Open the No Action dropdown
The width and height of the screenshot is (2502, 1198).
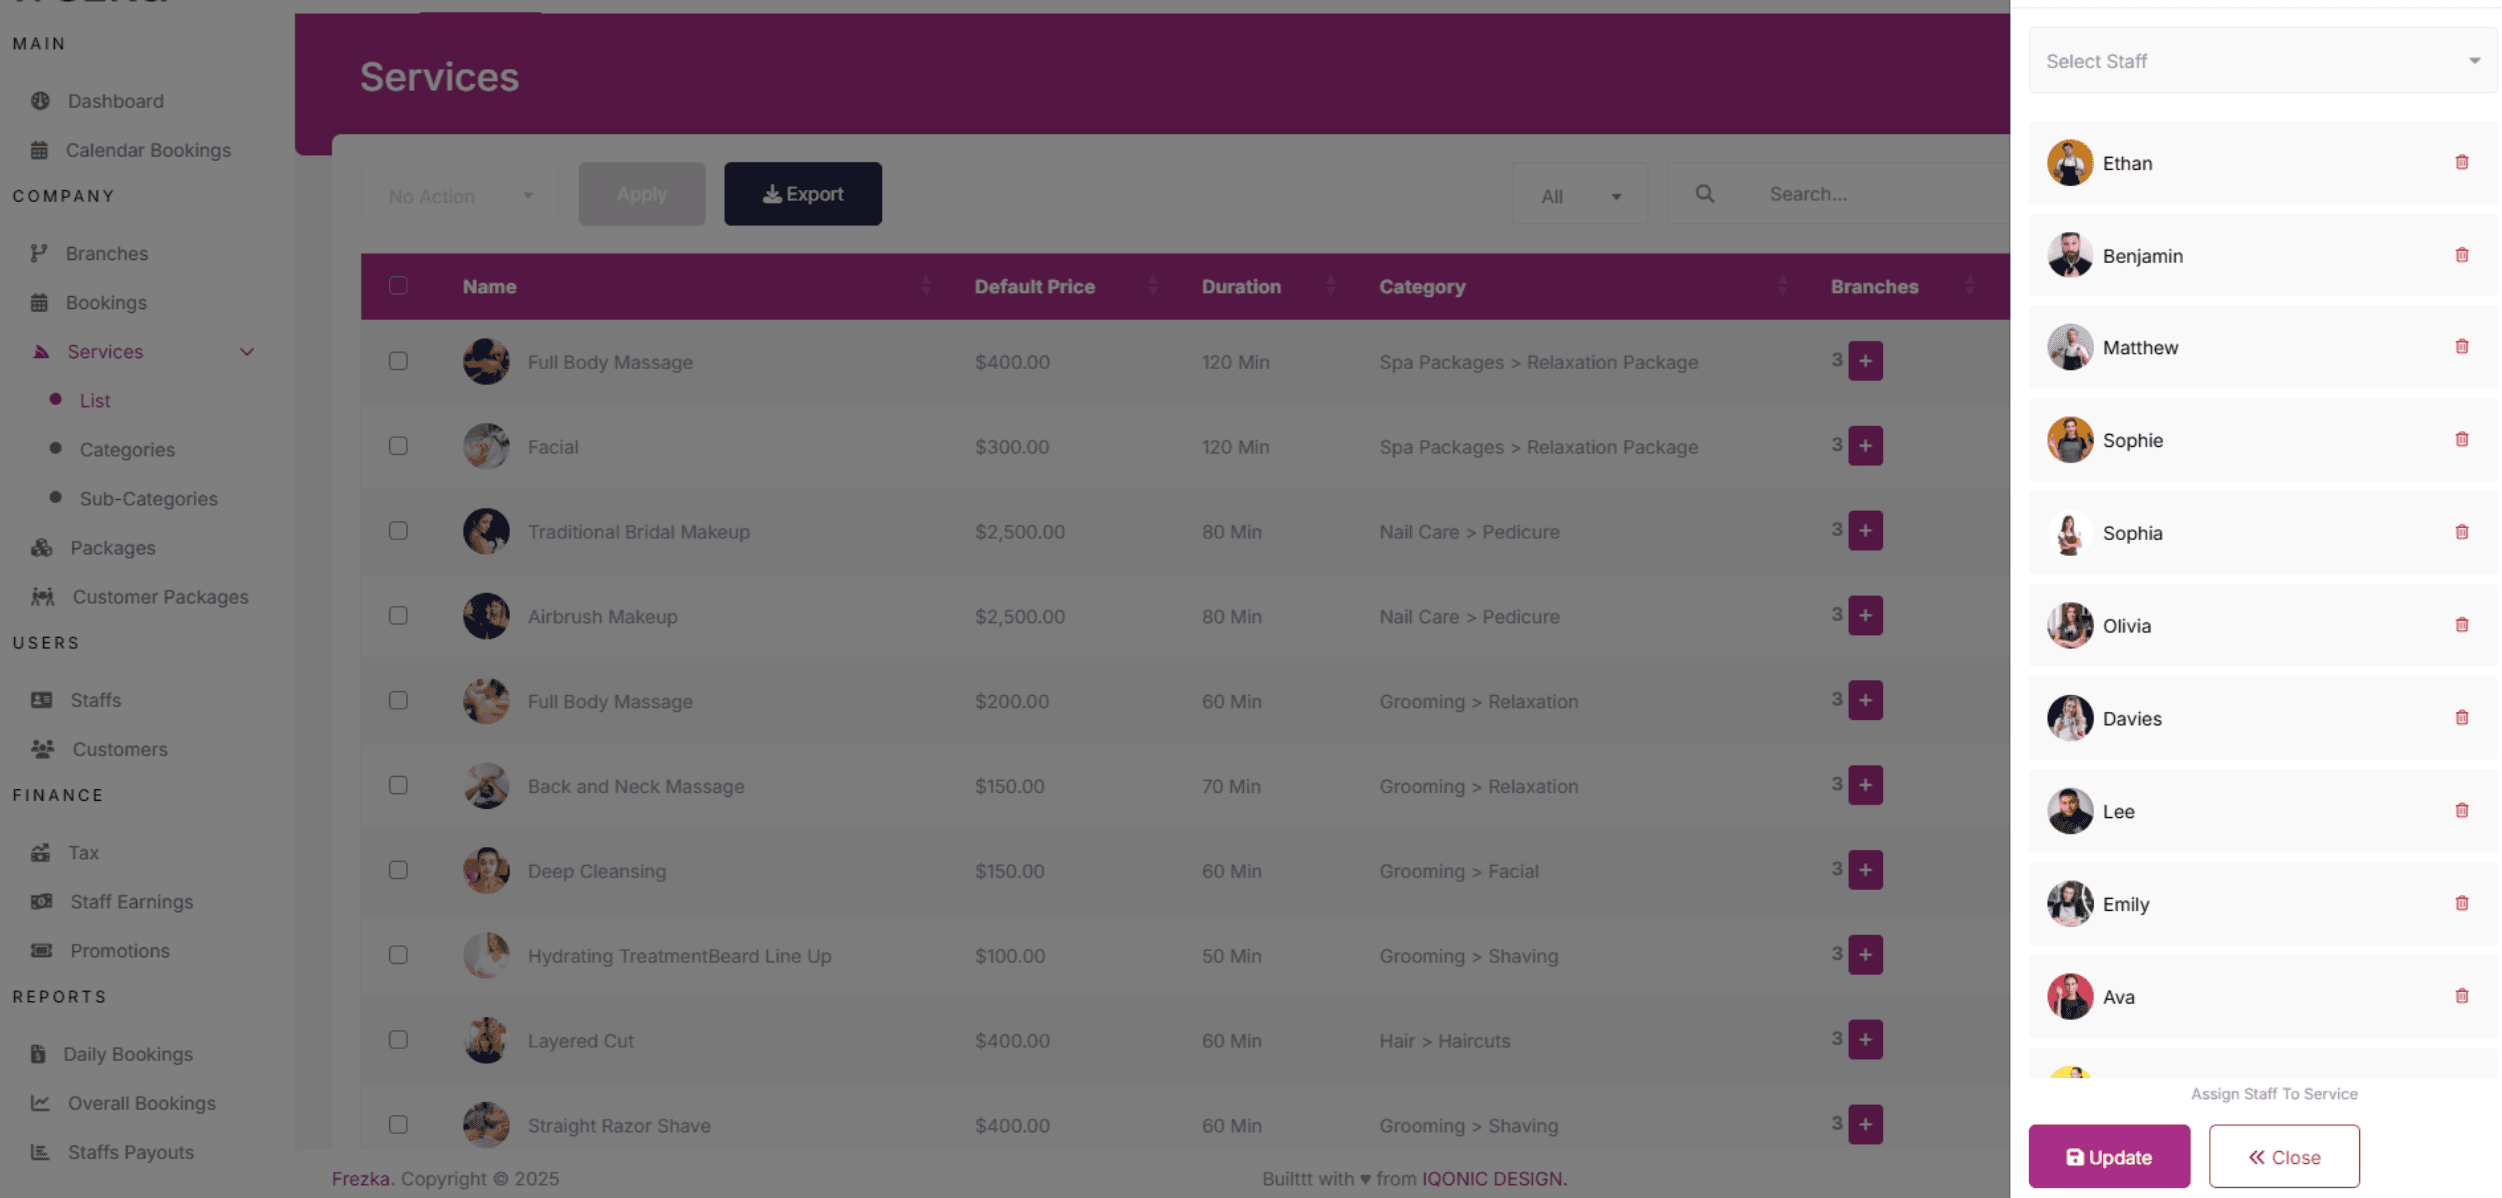459,194
